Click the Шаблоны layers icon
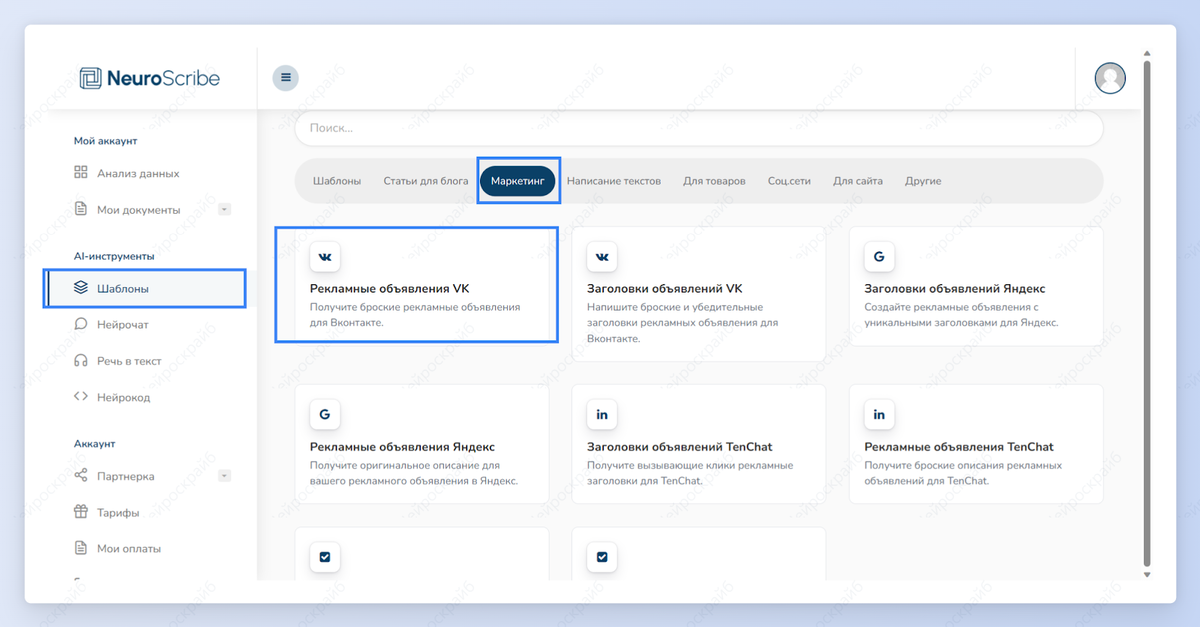This screenshot has width=1200, height=627. [x=81, y=288]
